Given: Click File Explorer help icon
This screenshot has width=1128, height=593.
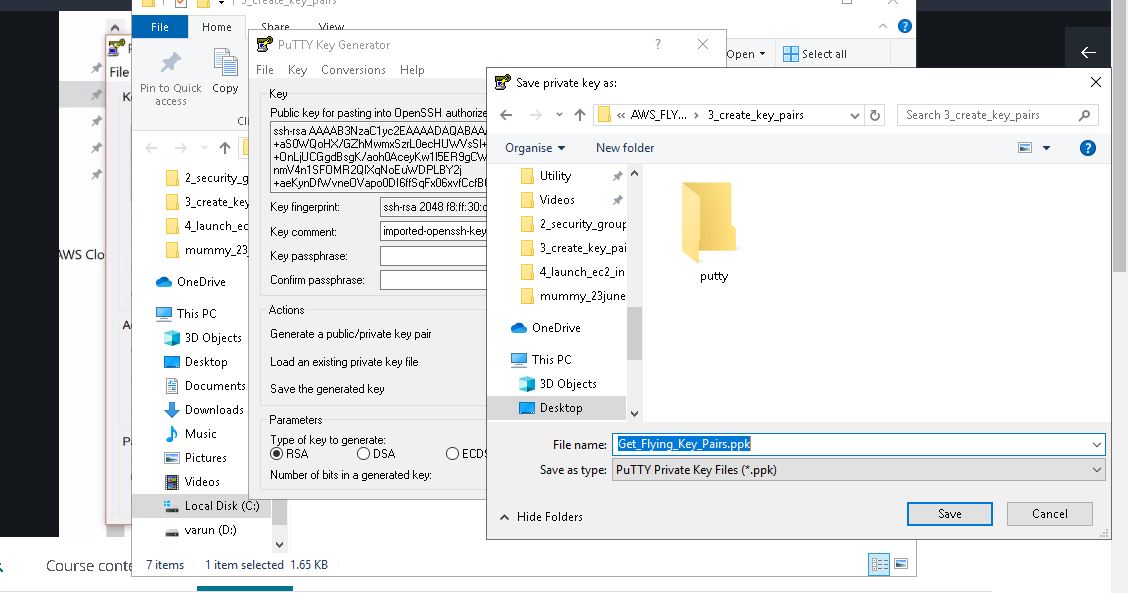Looking at the screenshot, I should pos(905,27).
